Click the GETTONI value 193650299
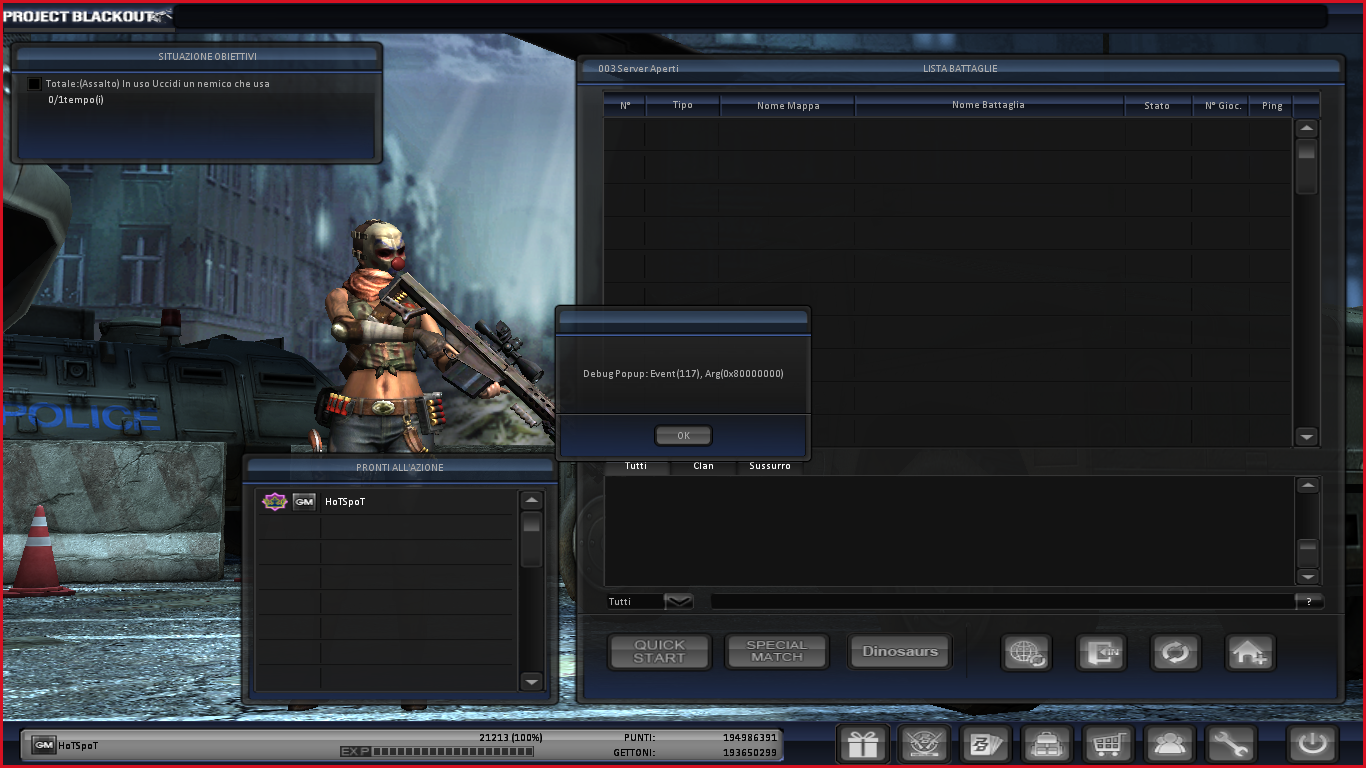The height and width of the screenshot is (768, 1366). 750,752
